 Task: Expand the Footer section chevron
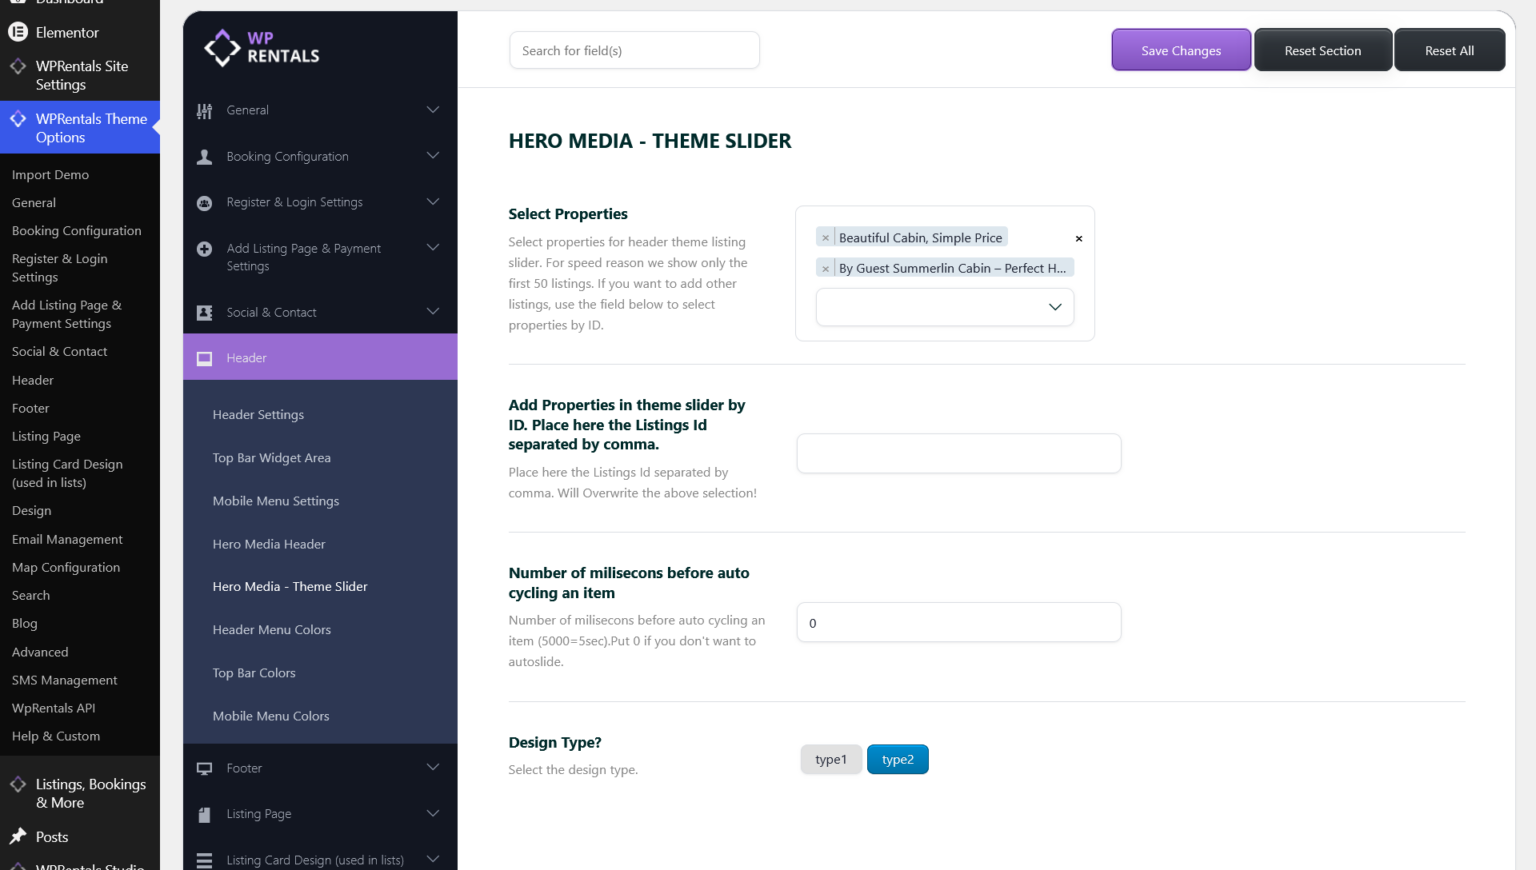point(433,768)
